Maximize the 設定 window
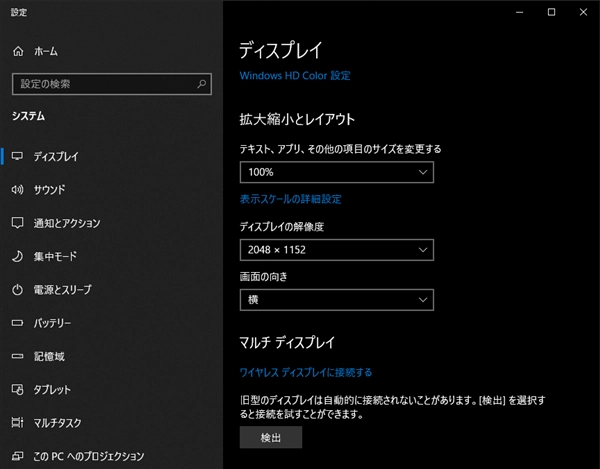The height and width of the screenshot is (469, 600). point(551,12)
